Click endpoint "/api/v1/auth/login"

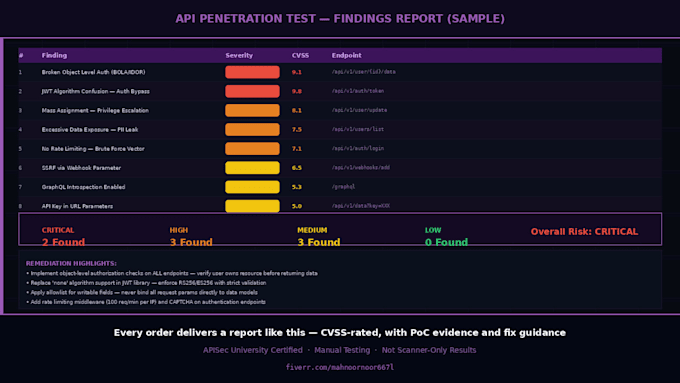358,148
